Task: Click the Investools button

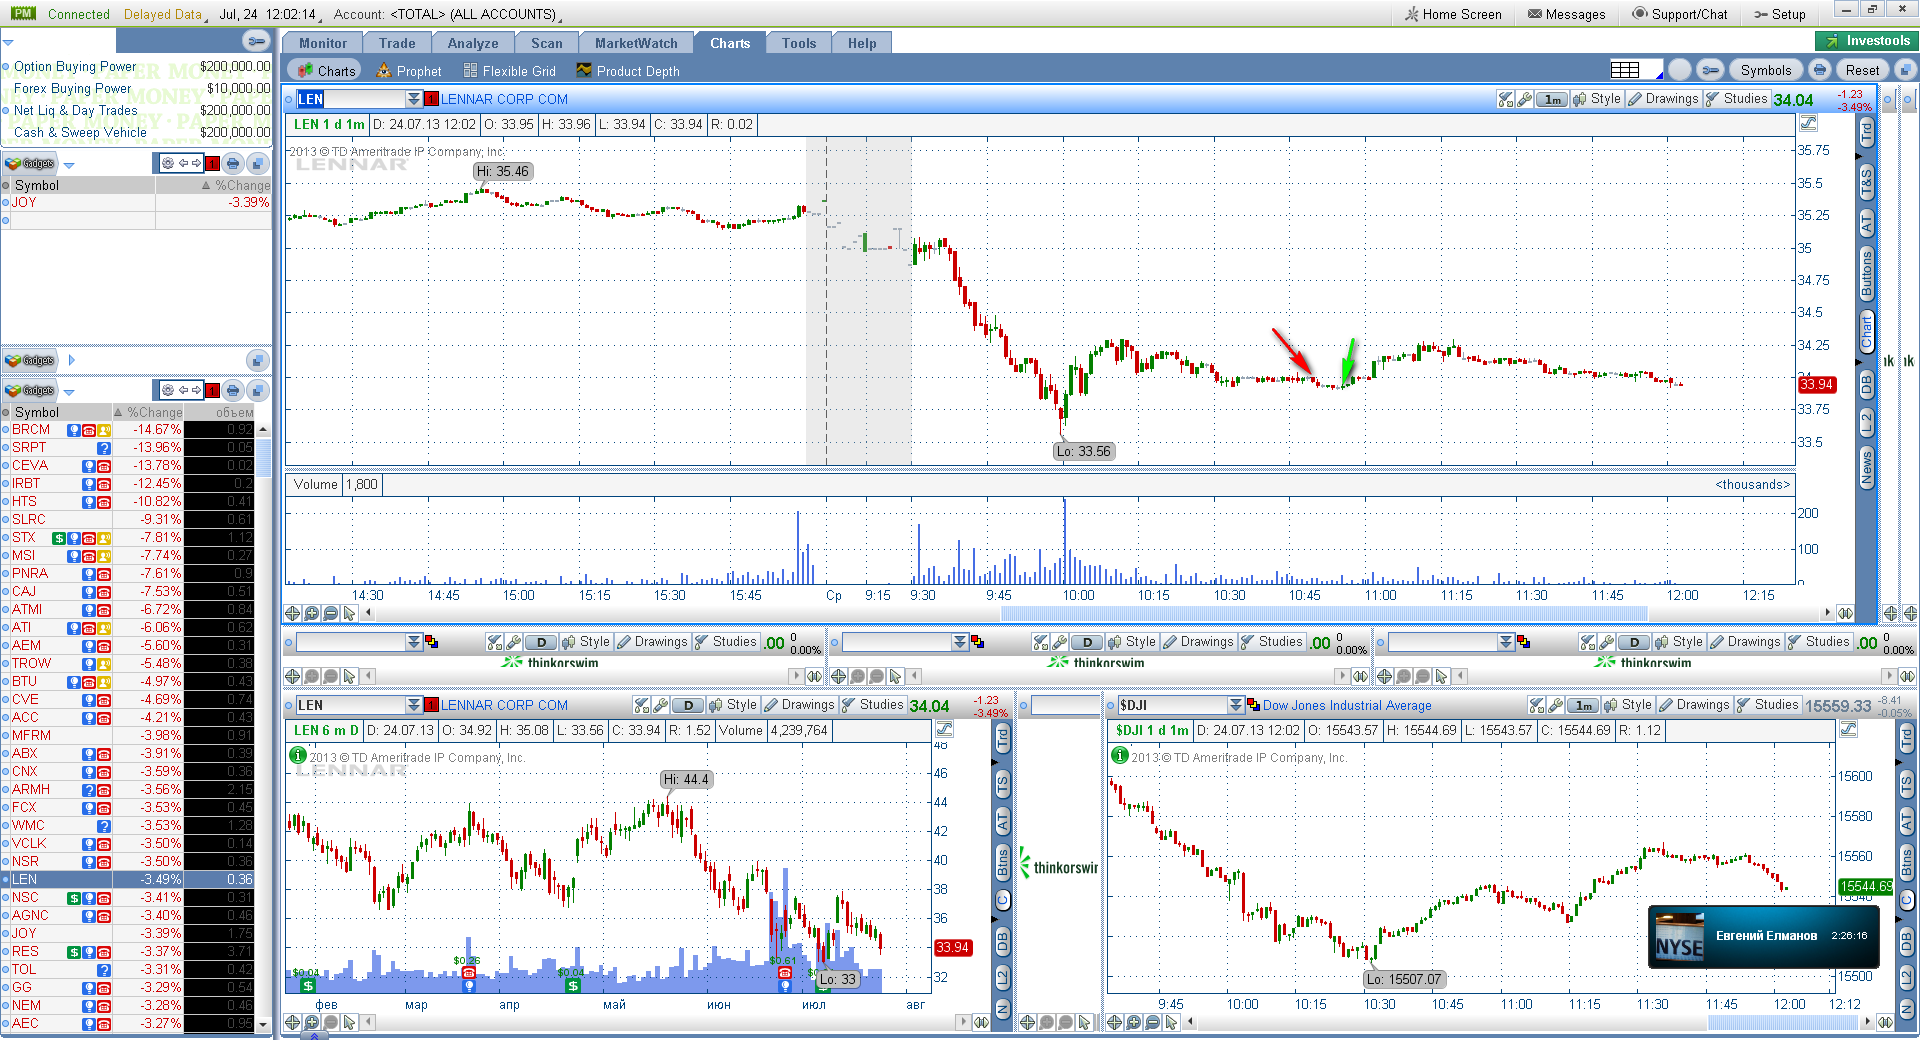Action: [x=1867, y=41]
